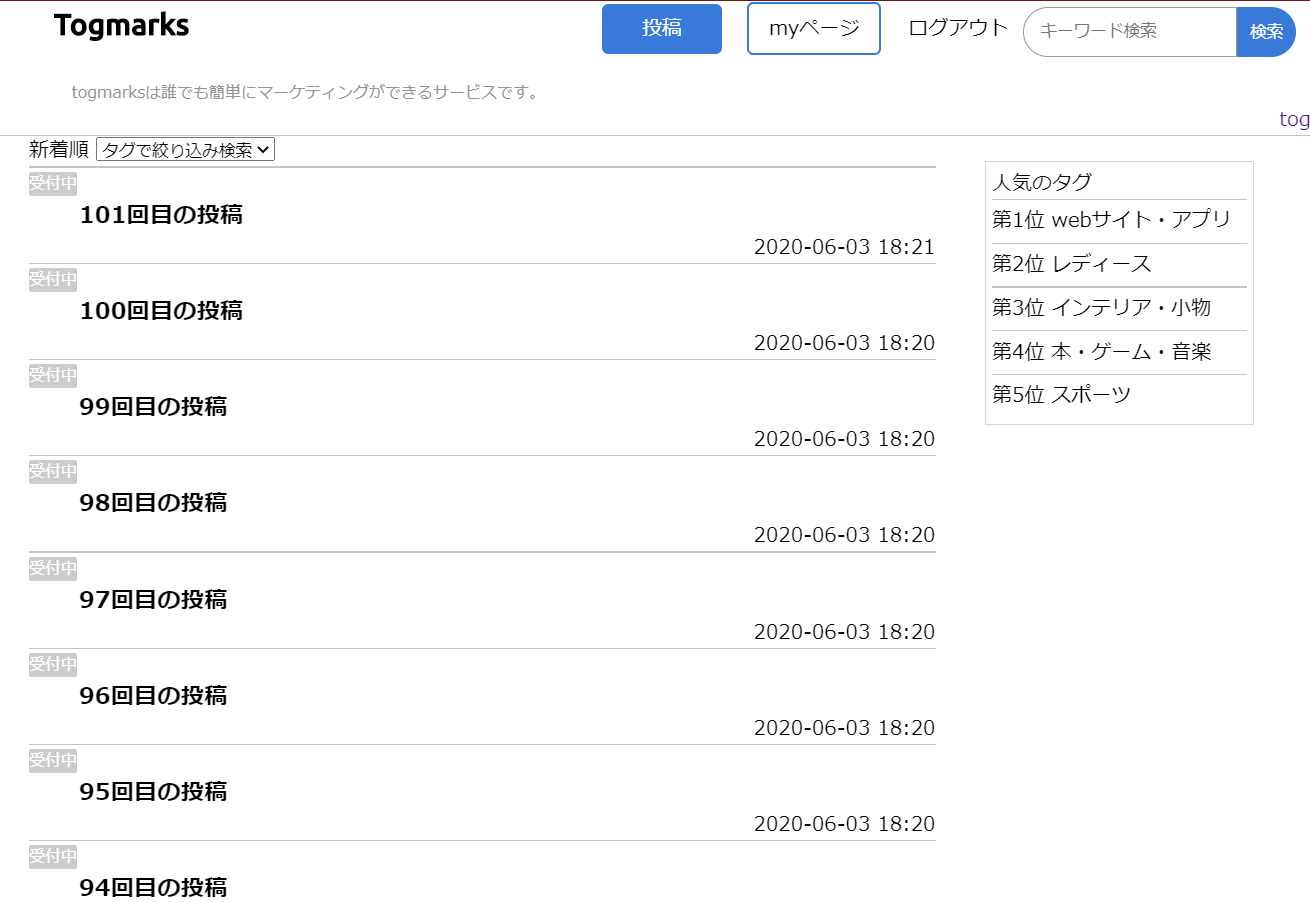Click the ログアウト link
1310x902 pixels.
[958, 28]
